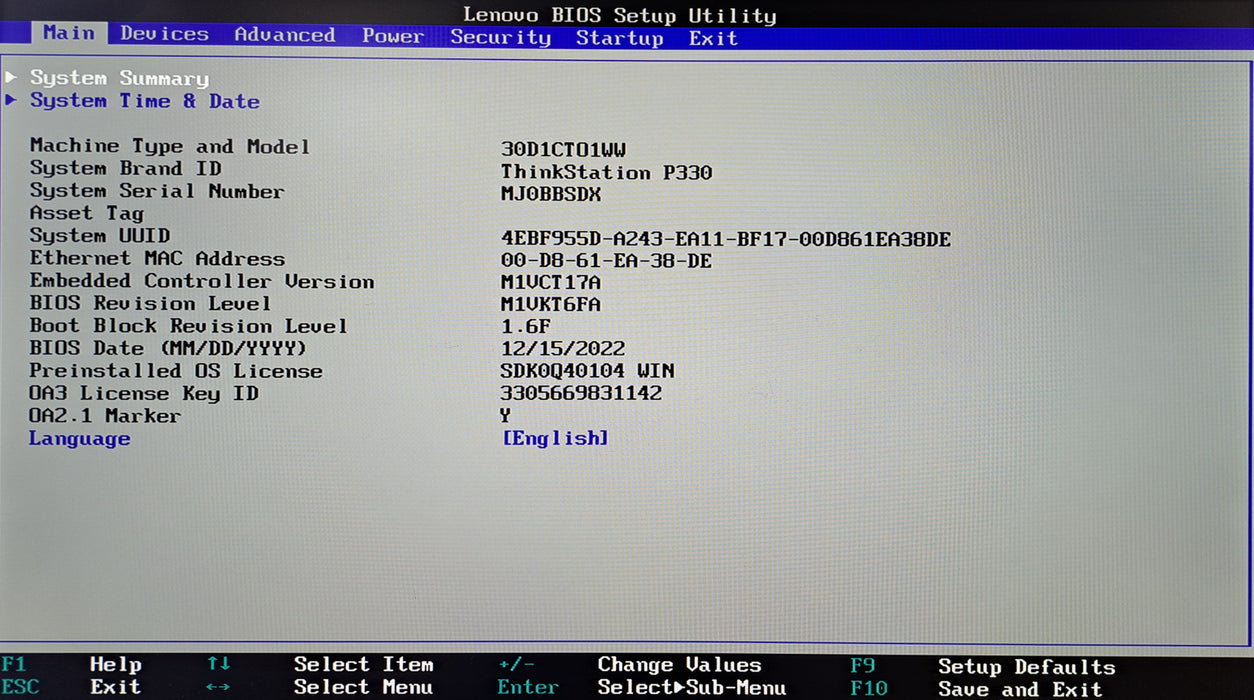Open the Advanced tab
1254x700 pixels.
click(285, 35)
